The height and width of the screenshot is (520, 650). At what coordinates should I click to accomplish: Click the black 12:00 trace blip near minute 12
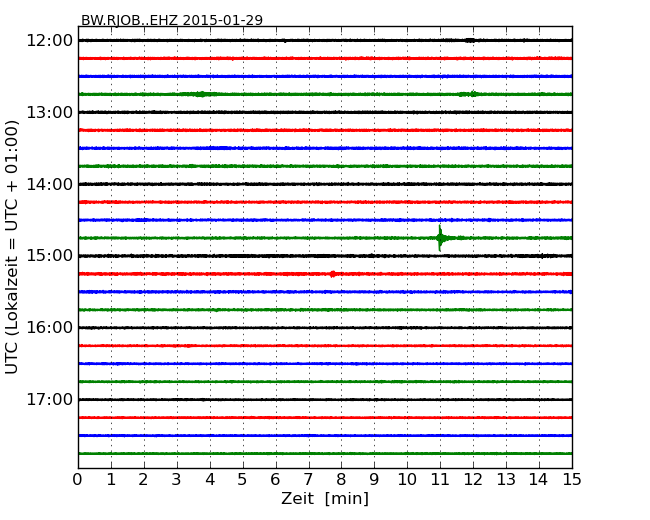(x=470, y=40)
